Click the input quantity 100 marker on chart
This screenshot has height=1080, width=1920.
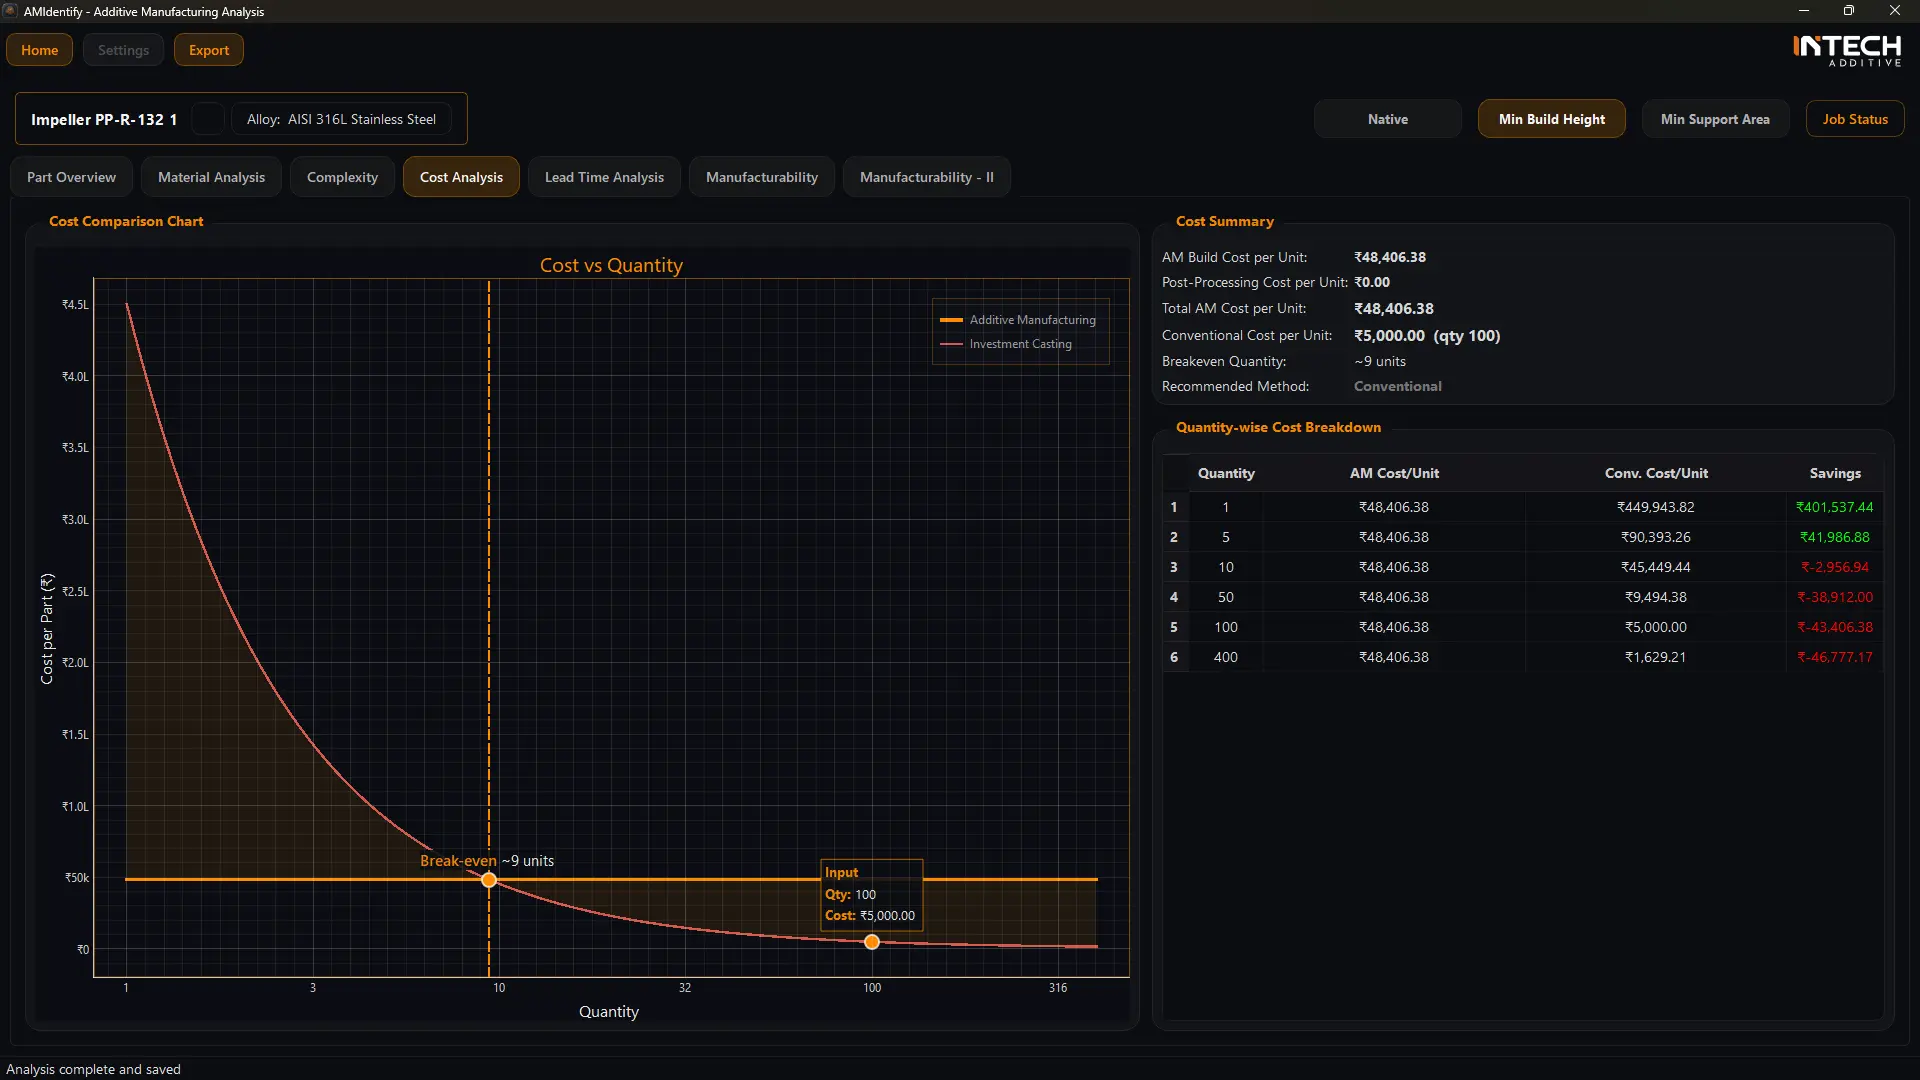[872, 942]
